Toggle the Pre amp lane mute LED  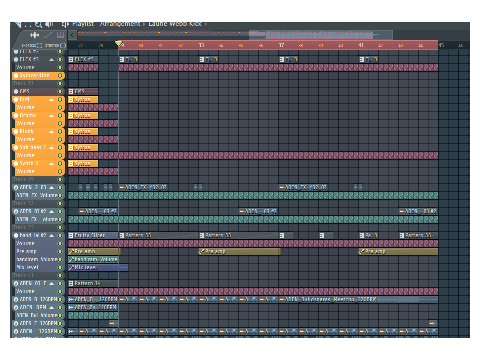[x=60, y=251]
